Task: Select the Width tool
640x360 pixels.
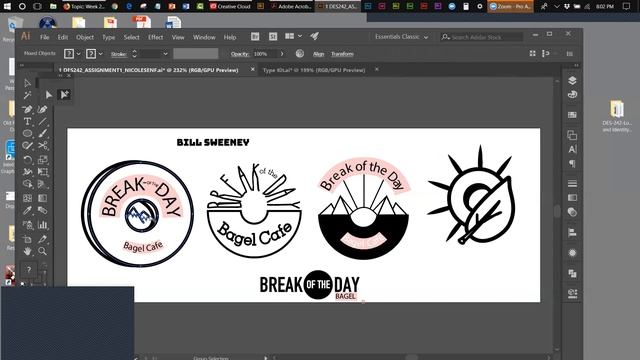Action: 27,172
